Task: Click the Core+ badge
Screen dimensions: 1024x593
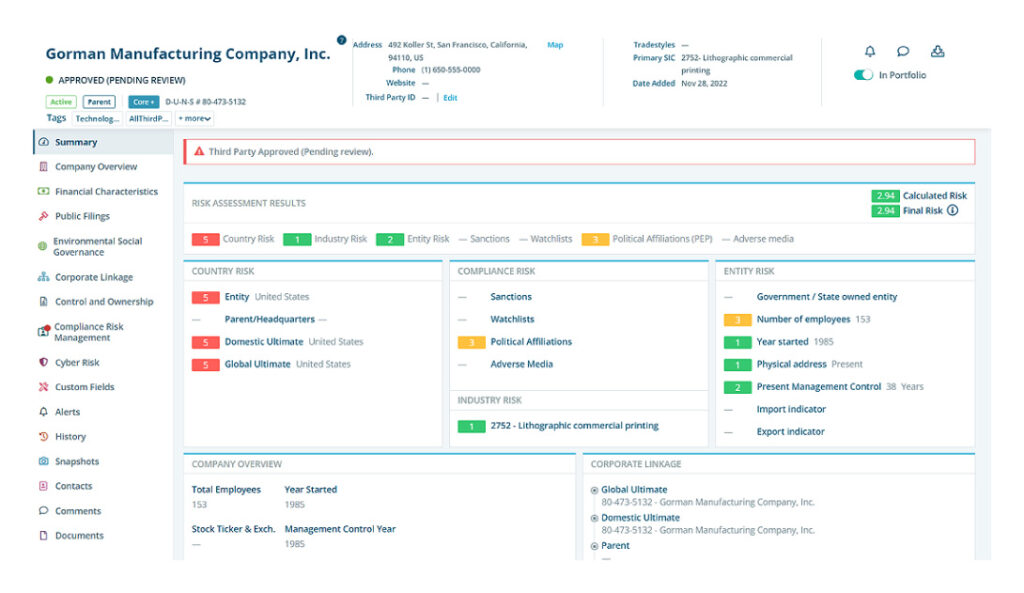Action: [x=144, y=102]
